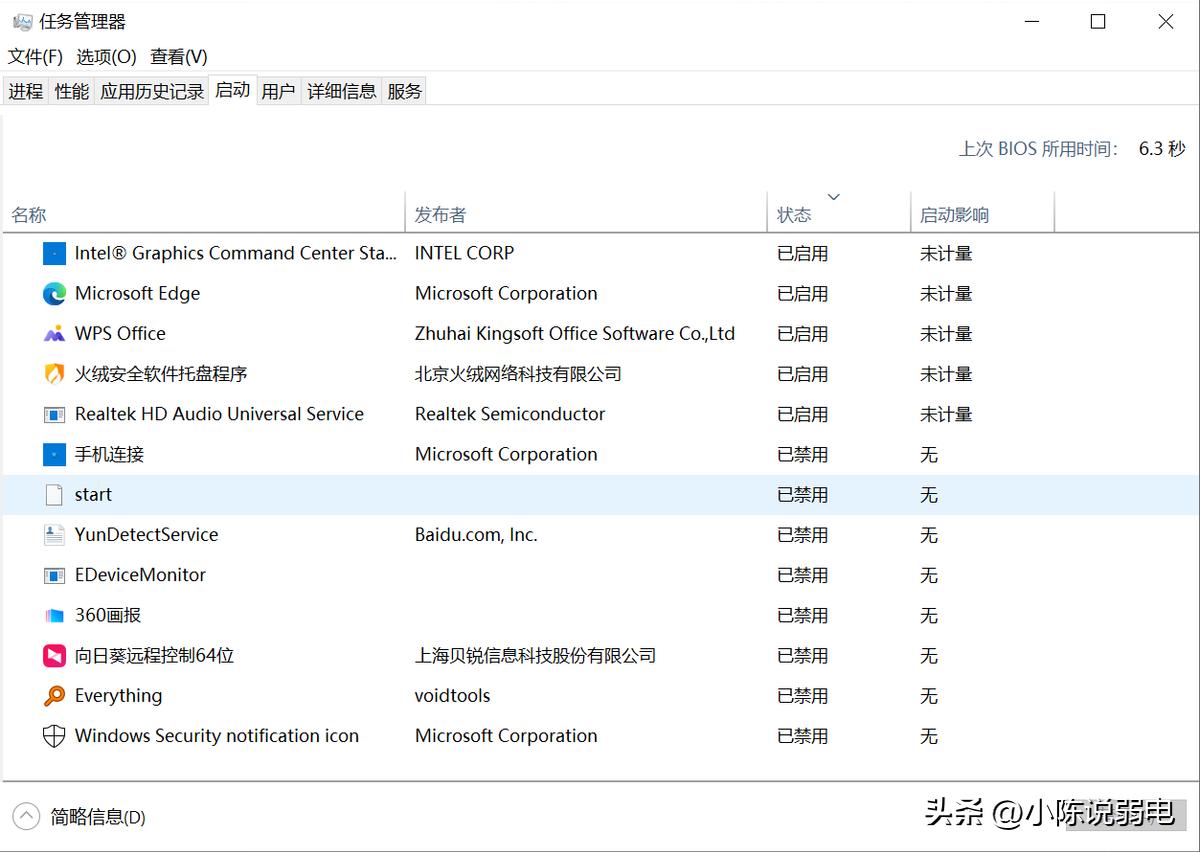Click the 火绒安全软件托盘程序 flame icon
Screen dimensions: 1200x852
coord(53,373)
